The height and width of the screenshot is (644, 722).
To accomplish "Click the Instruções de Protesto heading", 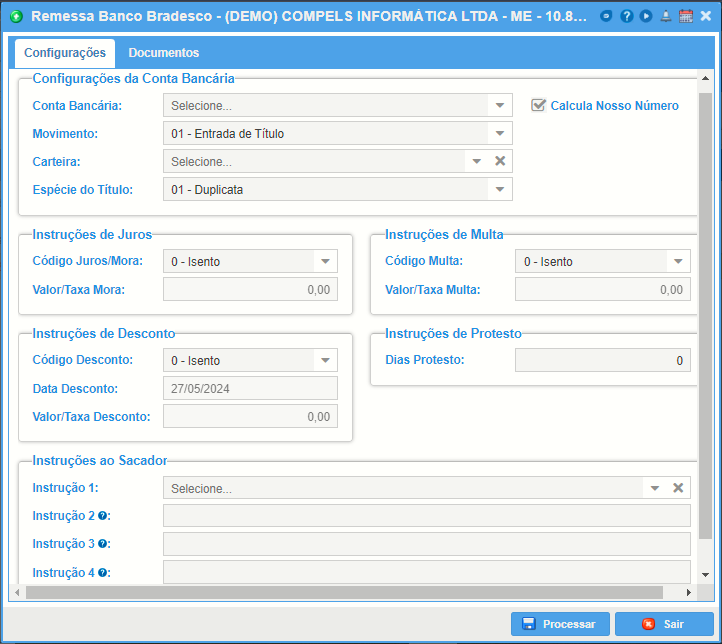I will click(x=453, y=334).
